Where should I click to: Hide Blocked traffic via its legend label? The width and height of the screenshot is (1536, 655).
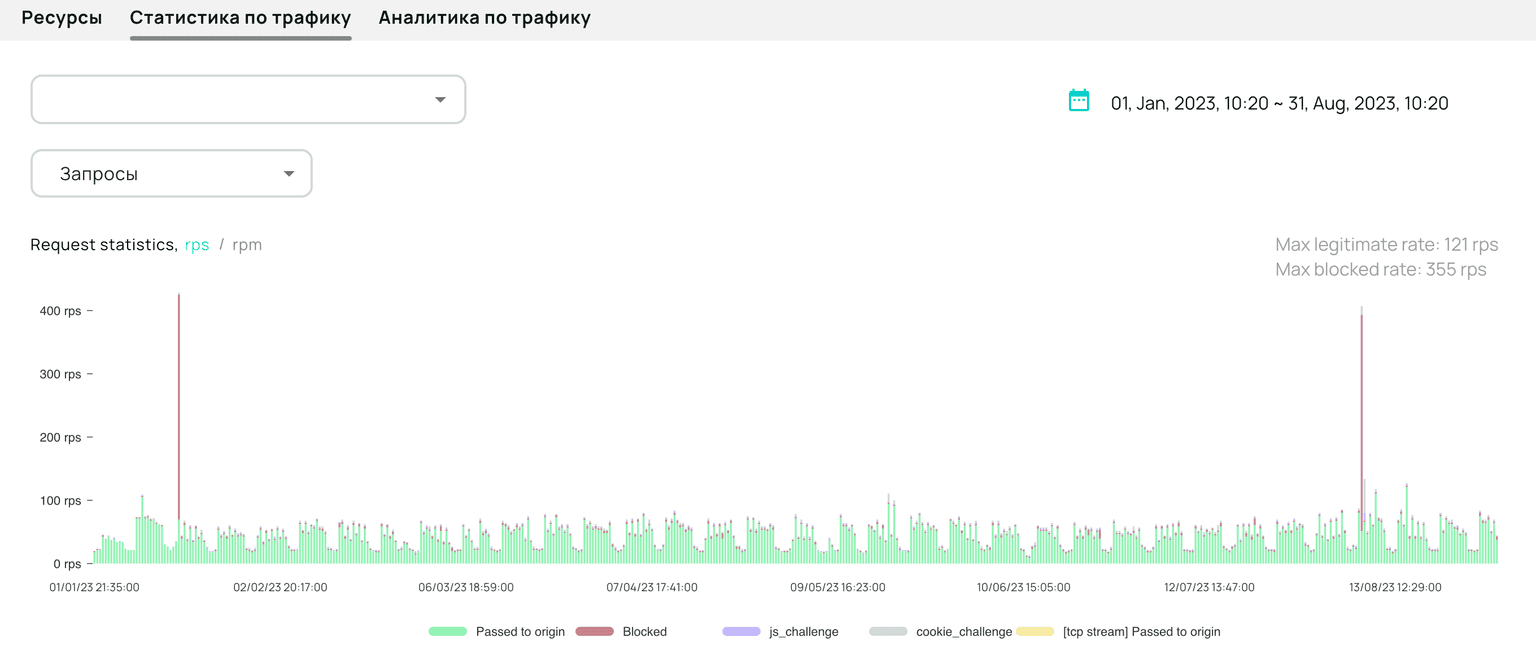coord(645,631)
